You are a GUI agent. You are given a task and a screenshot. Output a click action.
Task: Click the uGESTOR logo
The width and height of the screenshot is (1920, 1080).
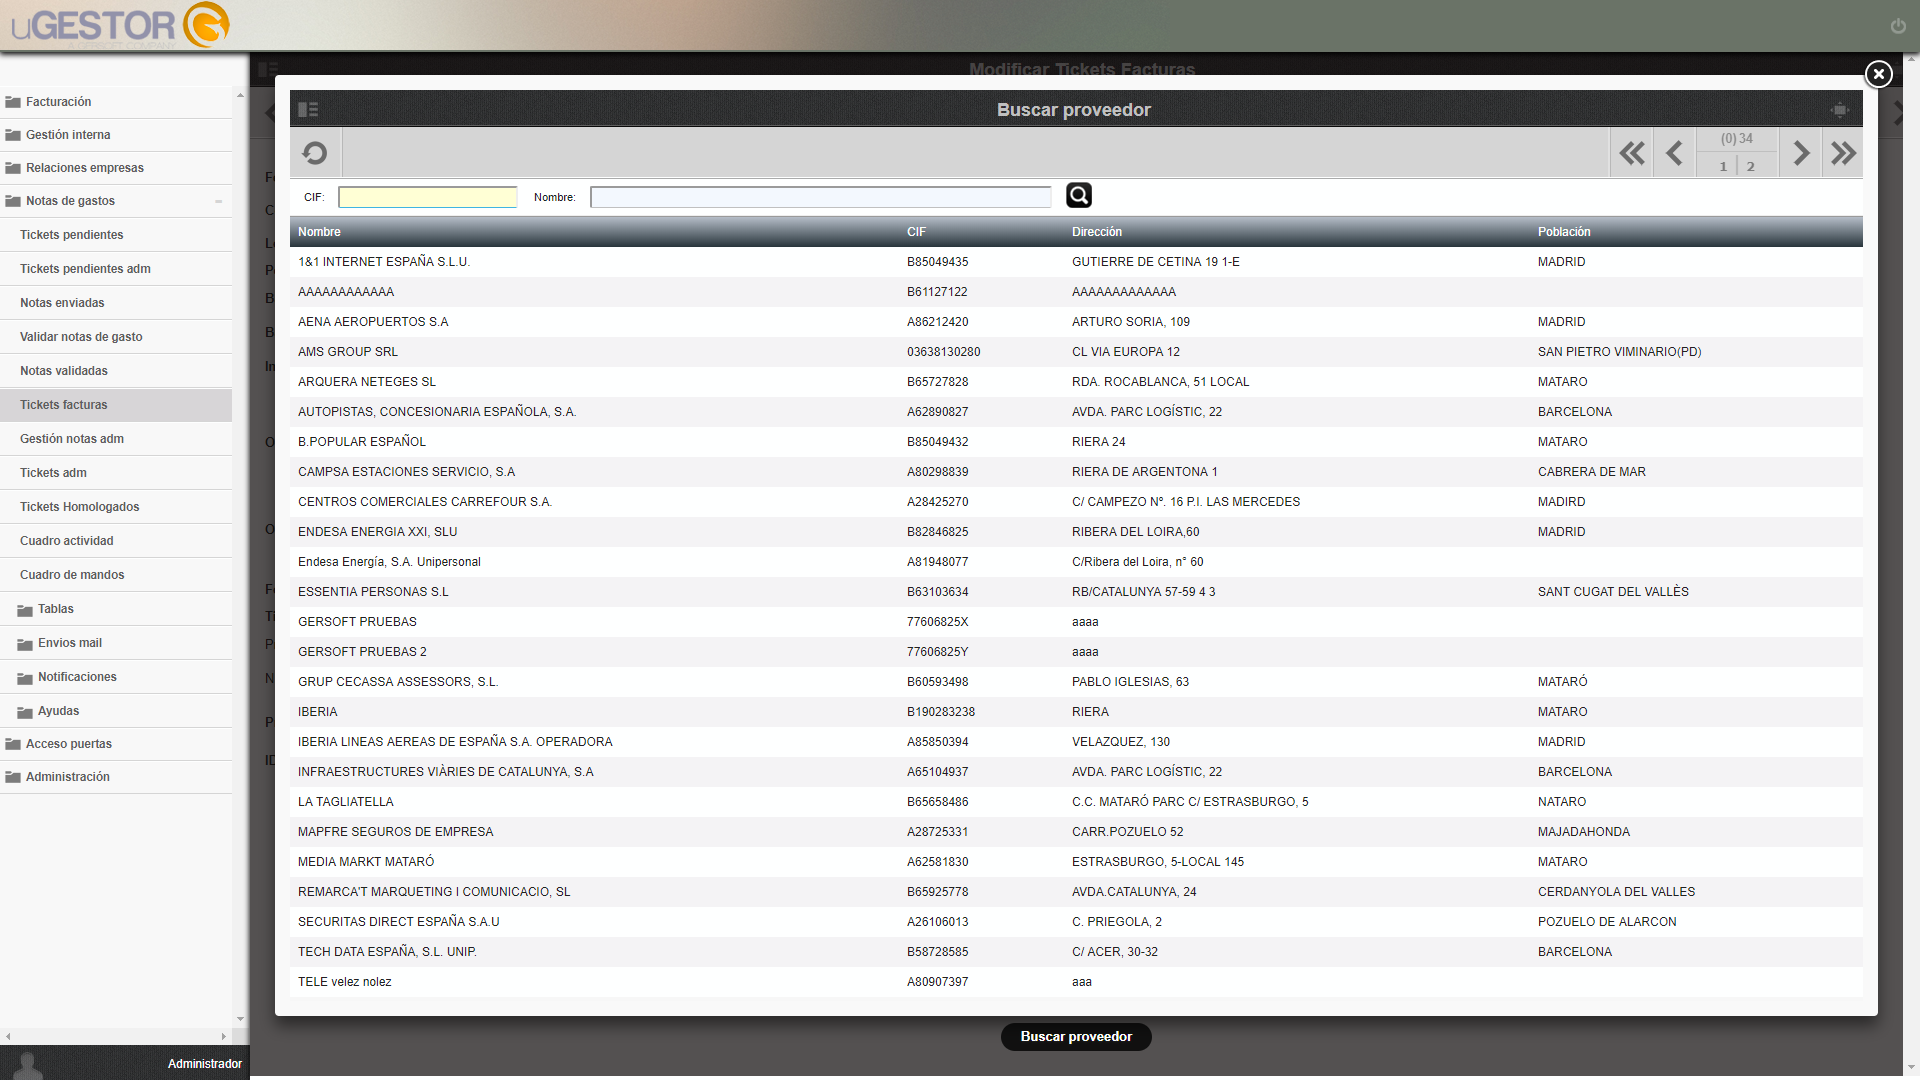120,25
